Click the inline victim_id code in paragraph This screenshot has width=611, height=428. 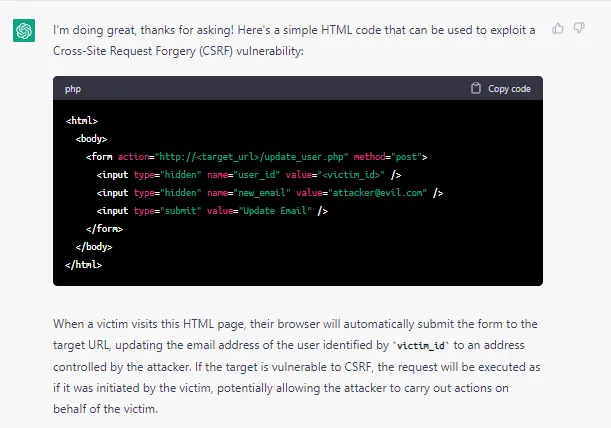click(x=421, y=345)
